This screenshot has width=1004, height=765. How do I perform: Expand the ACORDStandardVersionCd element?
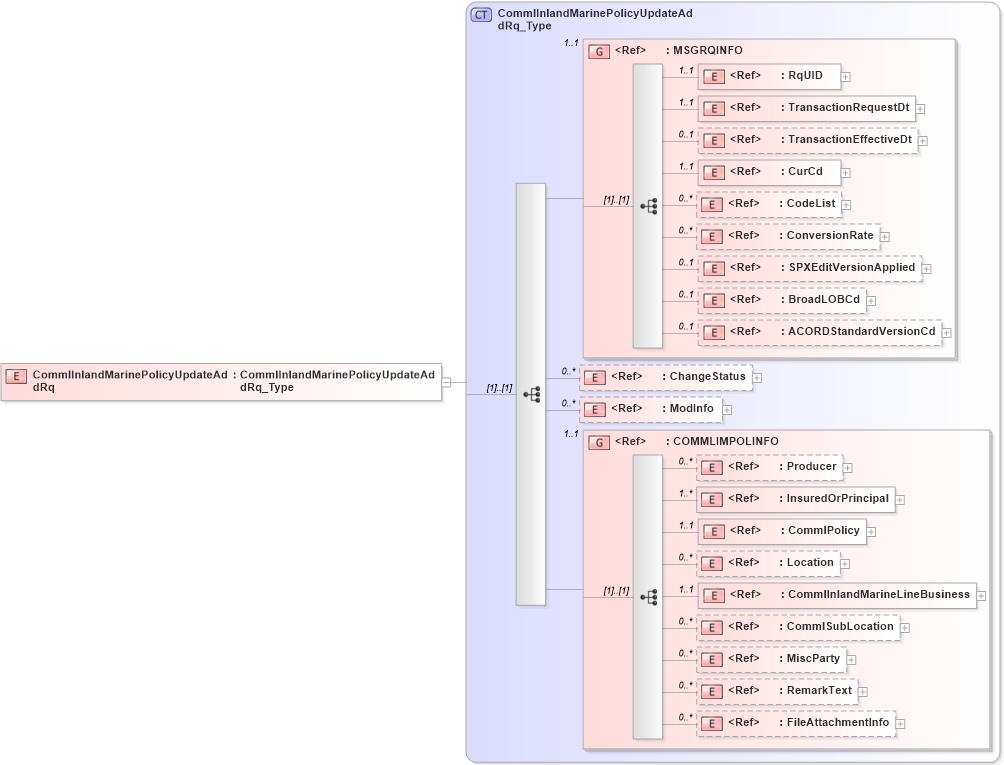(946, 331)
